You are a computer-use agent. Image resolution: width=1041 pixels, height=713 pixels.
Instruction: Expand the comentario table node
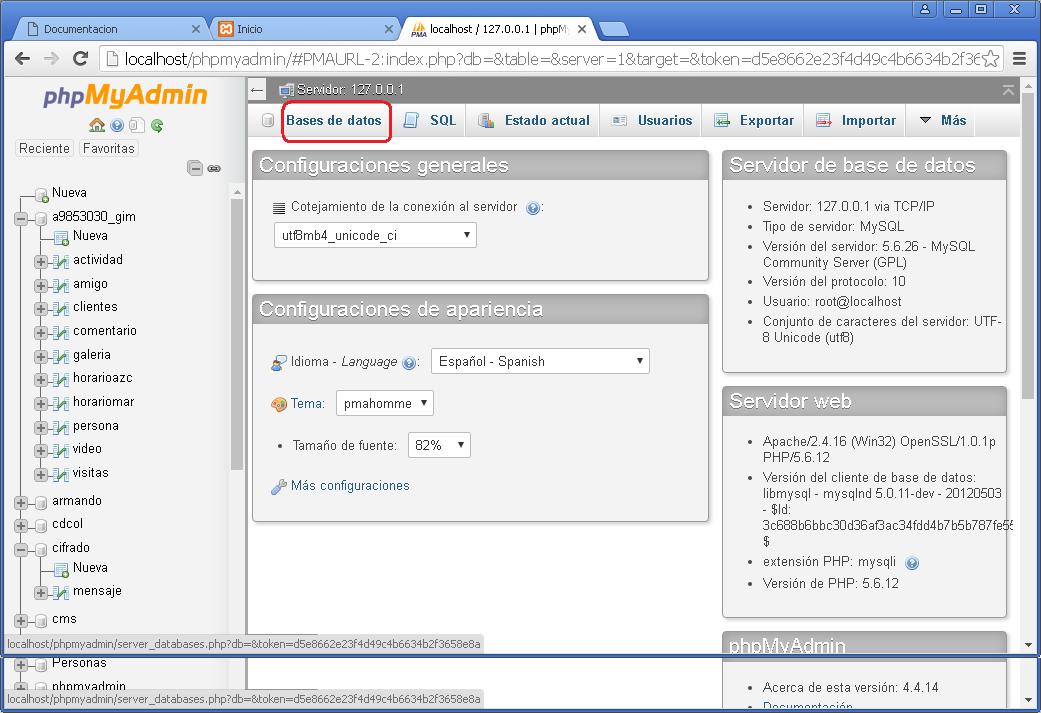[41, 333]
